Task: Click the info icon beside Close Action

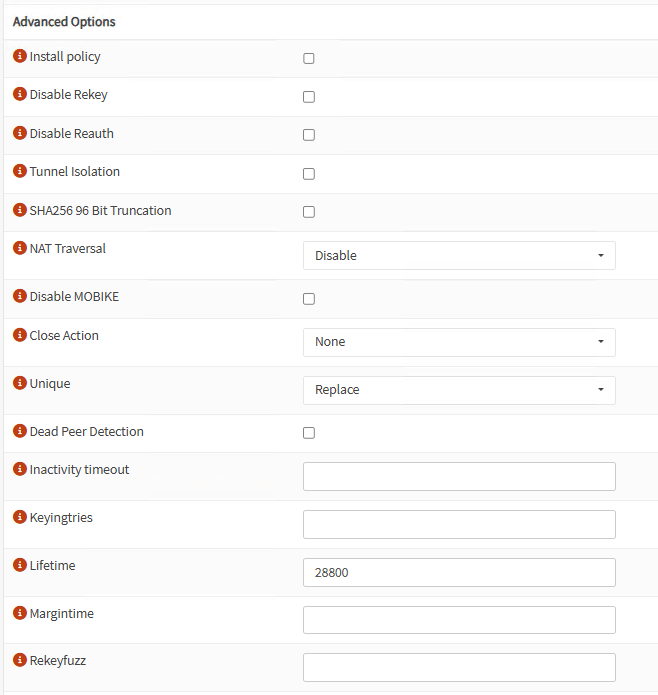Action: click(20, 336)
